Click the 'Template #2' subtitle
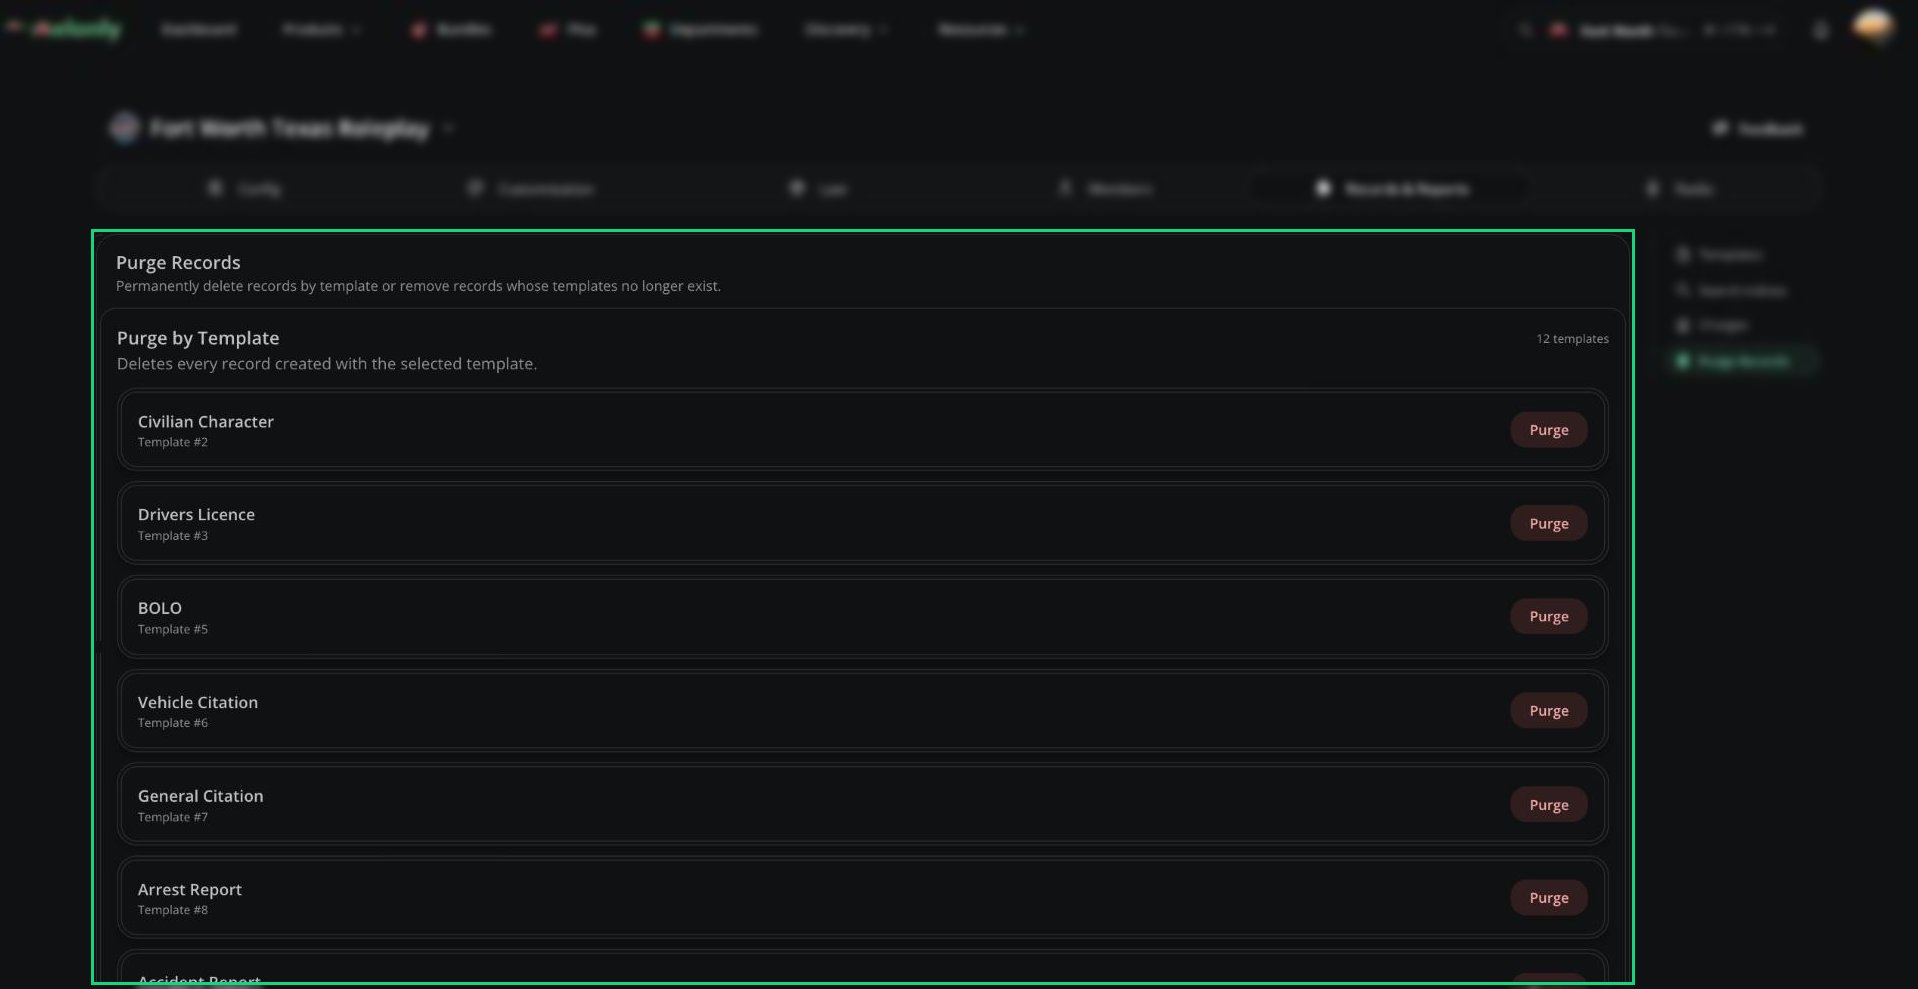The width and height of the screenshot is (1918, 989). [173, 442]
